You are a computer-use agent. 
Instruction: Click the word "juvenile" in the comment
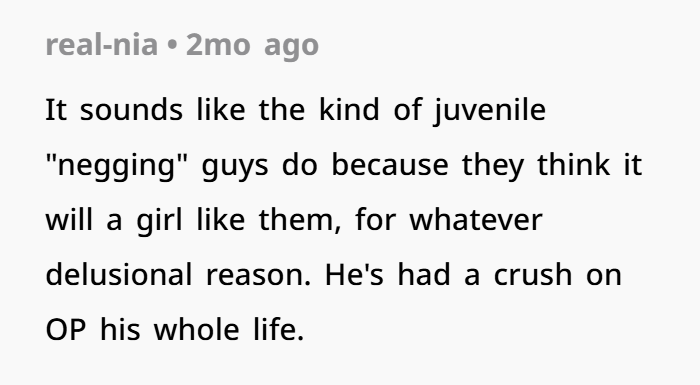point(490,111)
